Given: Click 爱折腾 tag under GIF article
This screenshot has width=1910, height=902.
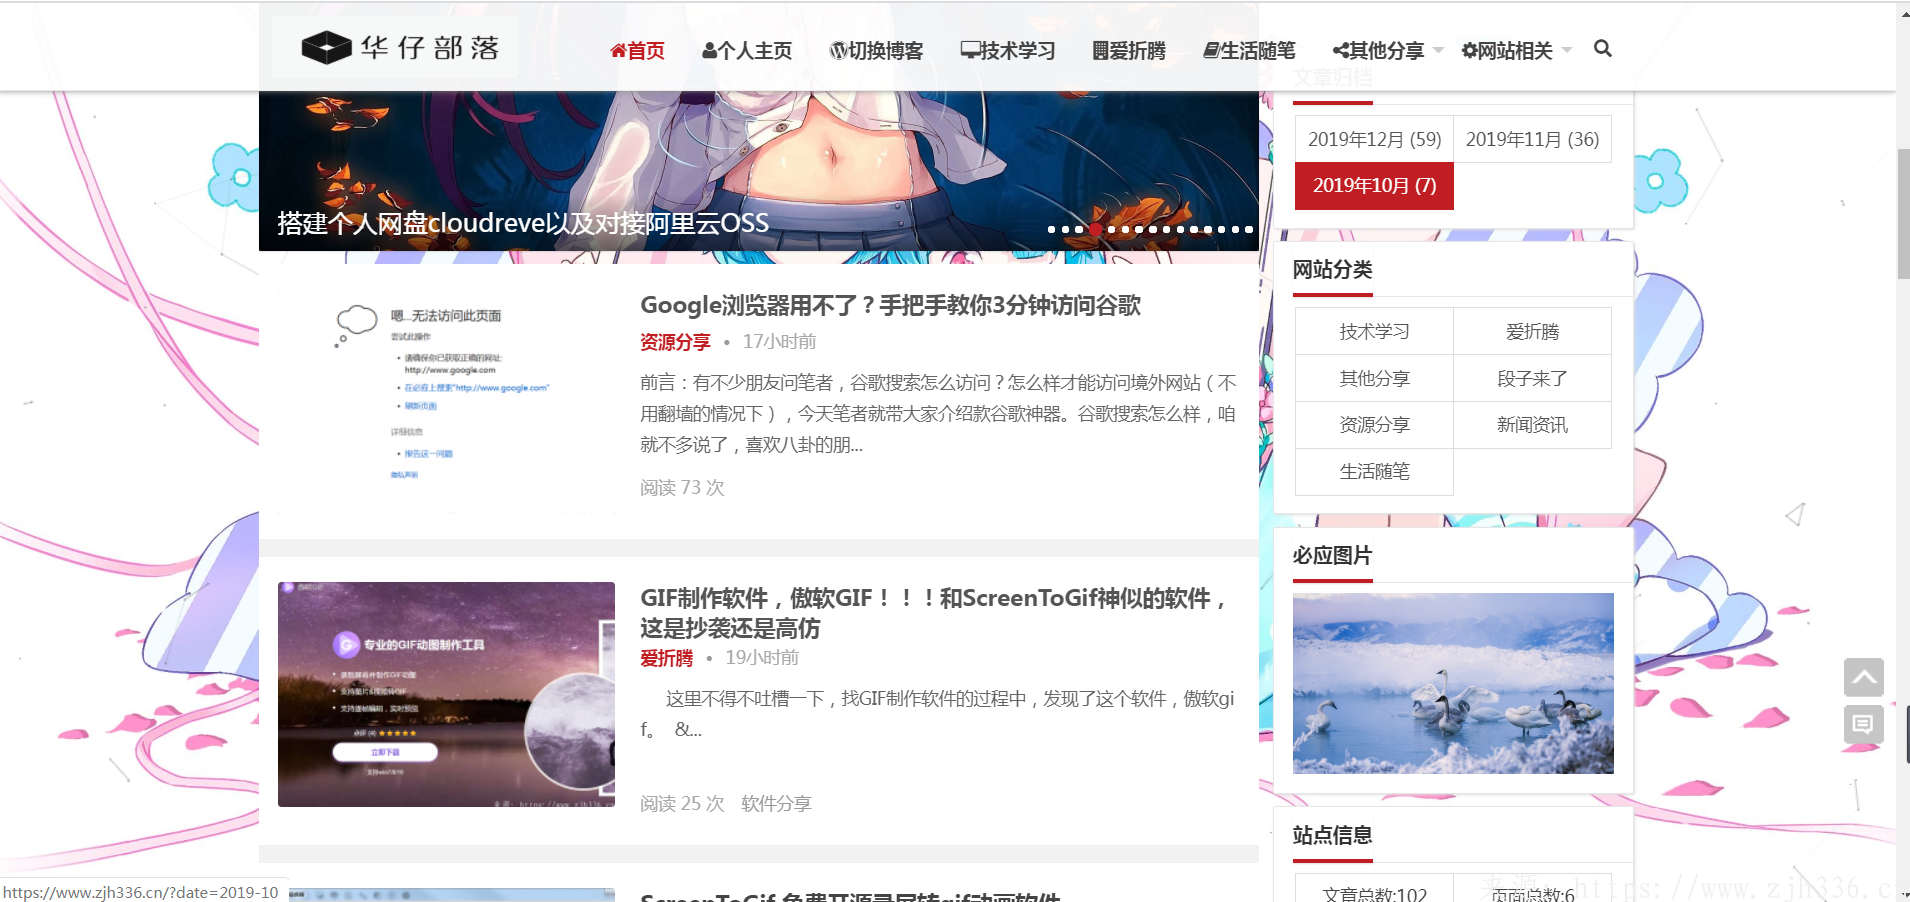Looking at the screenshot, I should tap(666, 658).
